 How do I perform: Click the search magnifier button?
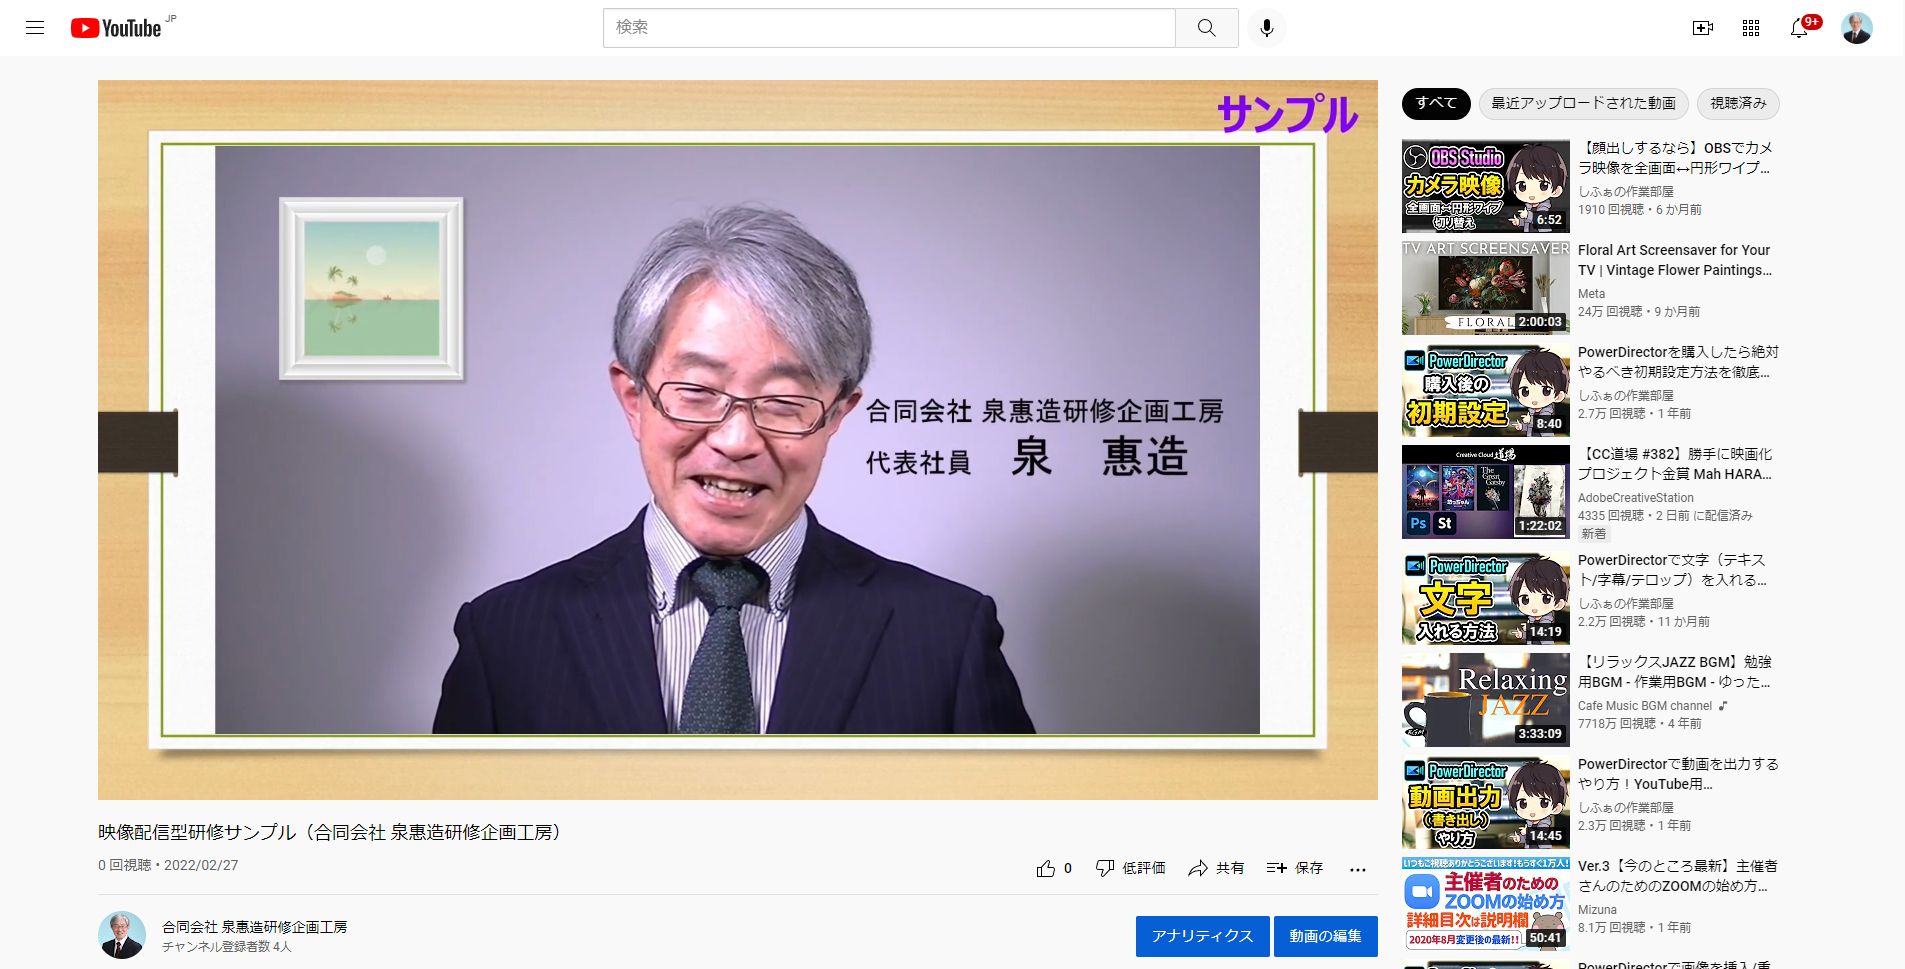point(1207,28)
